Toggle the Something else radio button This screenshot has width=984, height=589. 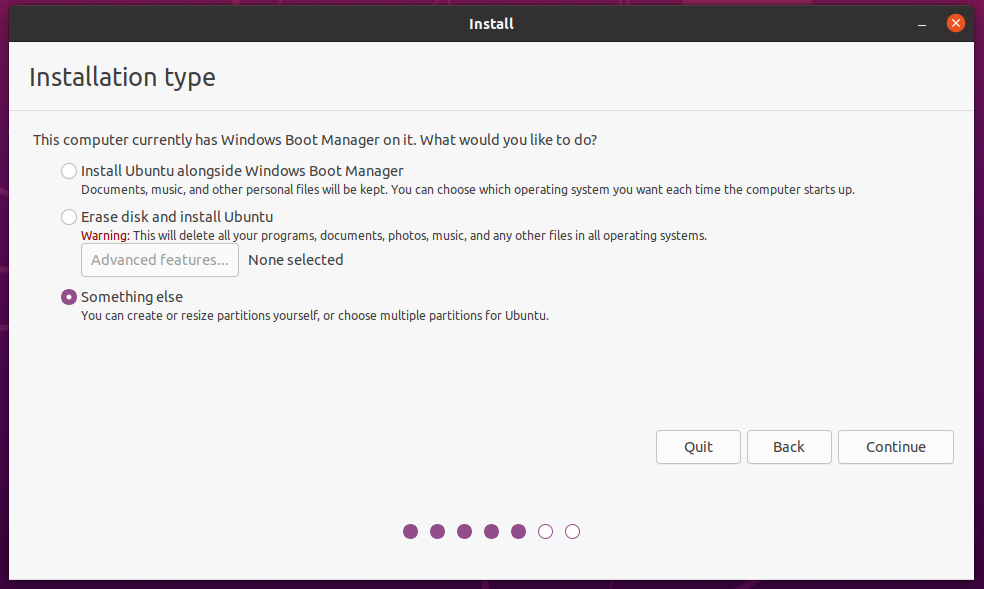[69, 297]
